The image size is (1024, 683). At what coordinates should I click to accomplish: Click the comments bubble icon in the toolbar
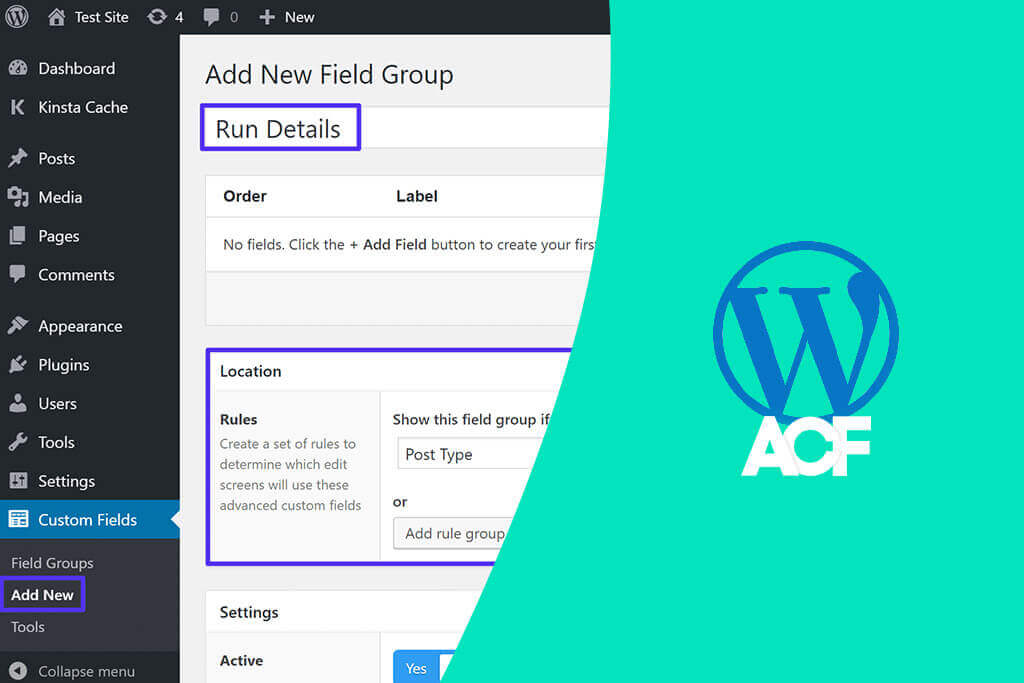(x=212, y=16)
